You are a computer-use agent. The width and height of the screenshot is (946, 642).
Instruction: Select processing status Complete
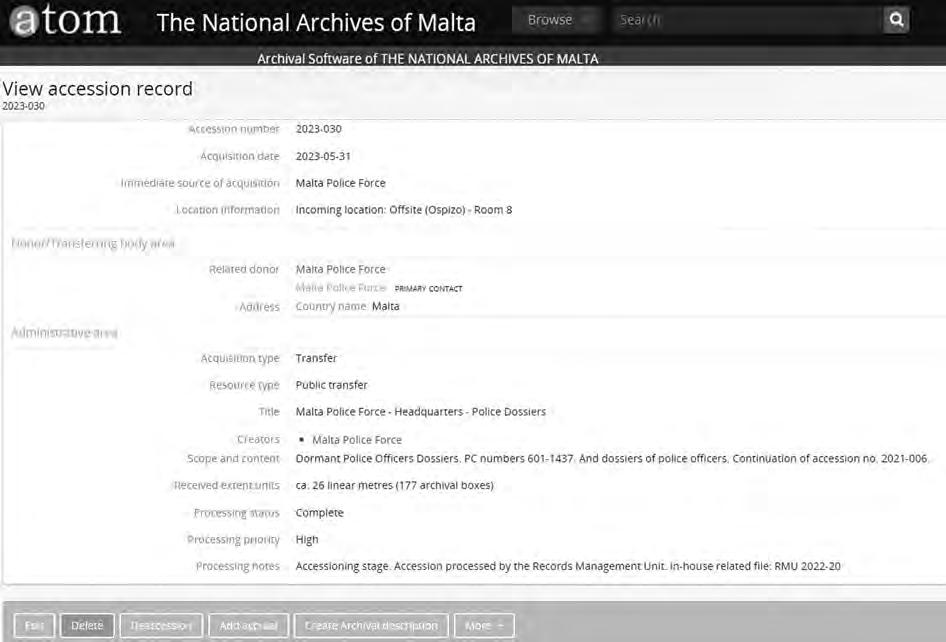tap(319, 513)
